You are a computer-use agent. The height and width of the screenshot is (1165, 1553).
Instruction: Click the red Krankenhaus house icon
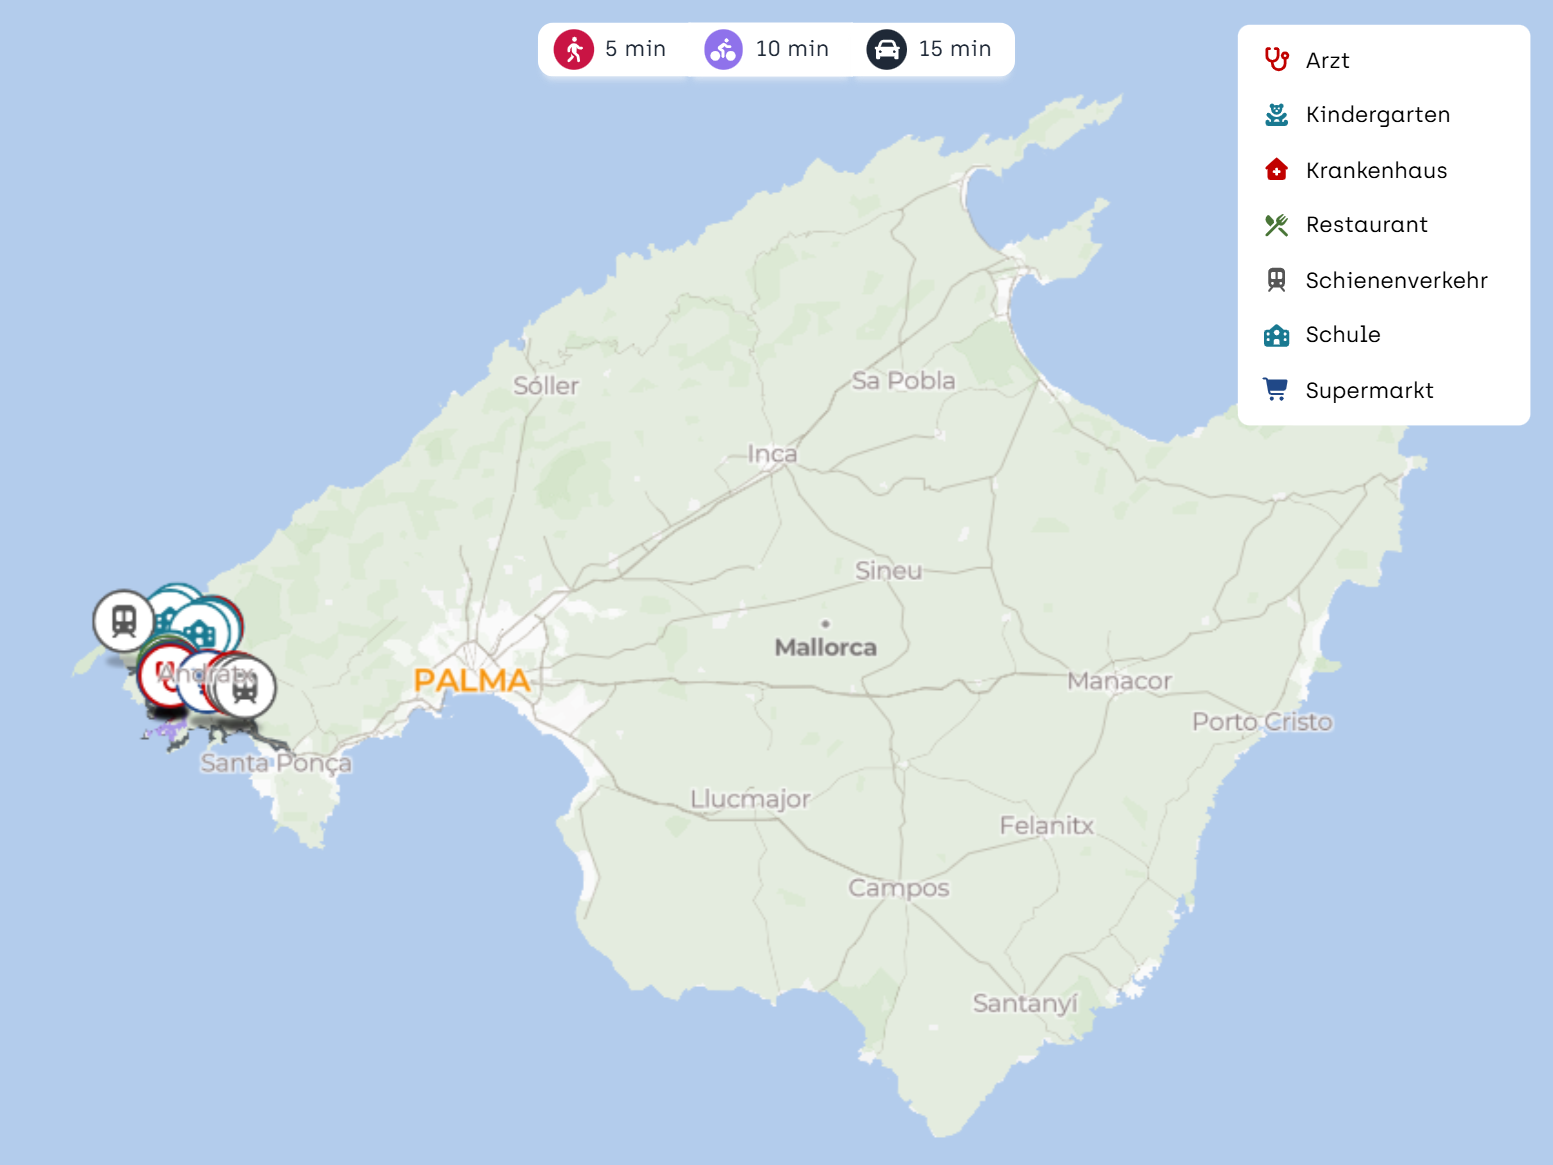pos(1276,170)
